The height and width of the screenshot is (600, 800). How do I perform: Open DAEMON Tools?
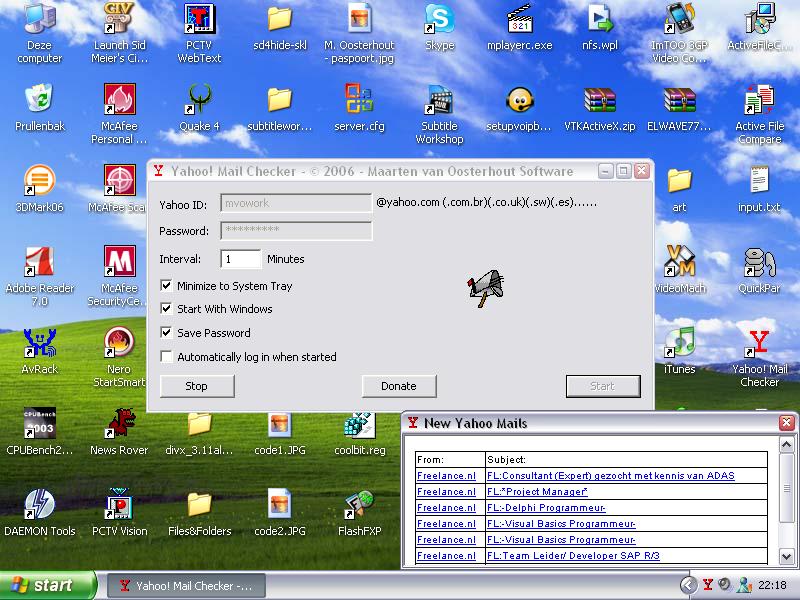(40, 505)
